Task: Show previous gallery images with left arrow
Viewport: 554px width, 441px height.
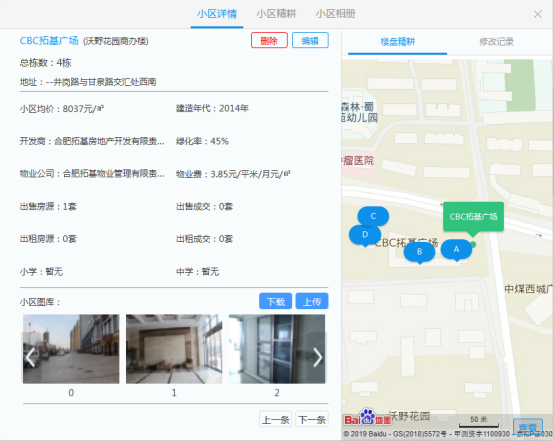Action: (x=30, y=357)
